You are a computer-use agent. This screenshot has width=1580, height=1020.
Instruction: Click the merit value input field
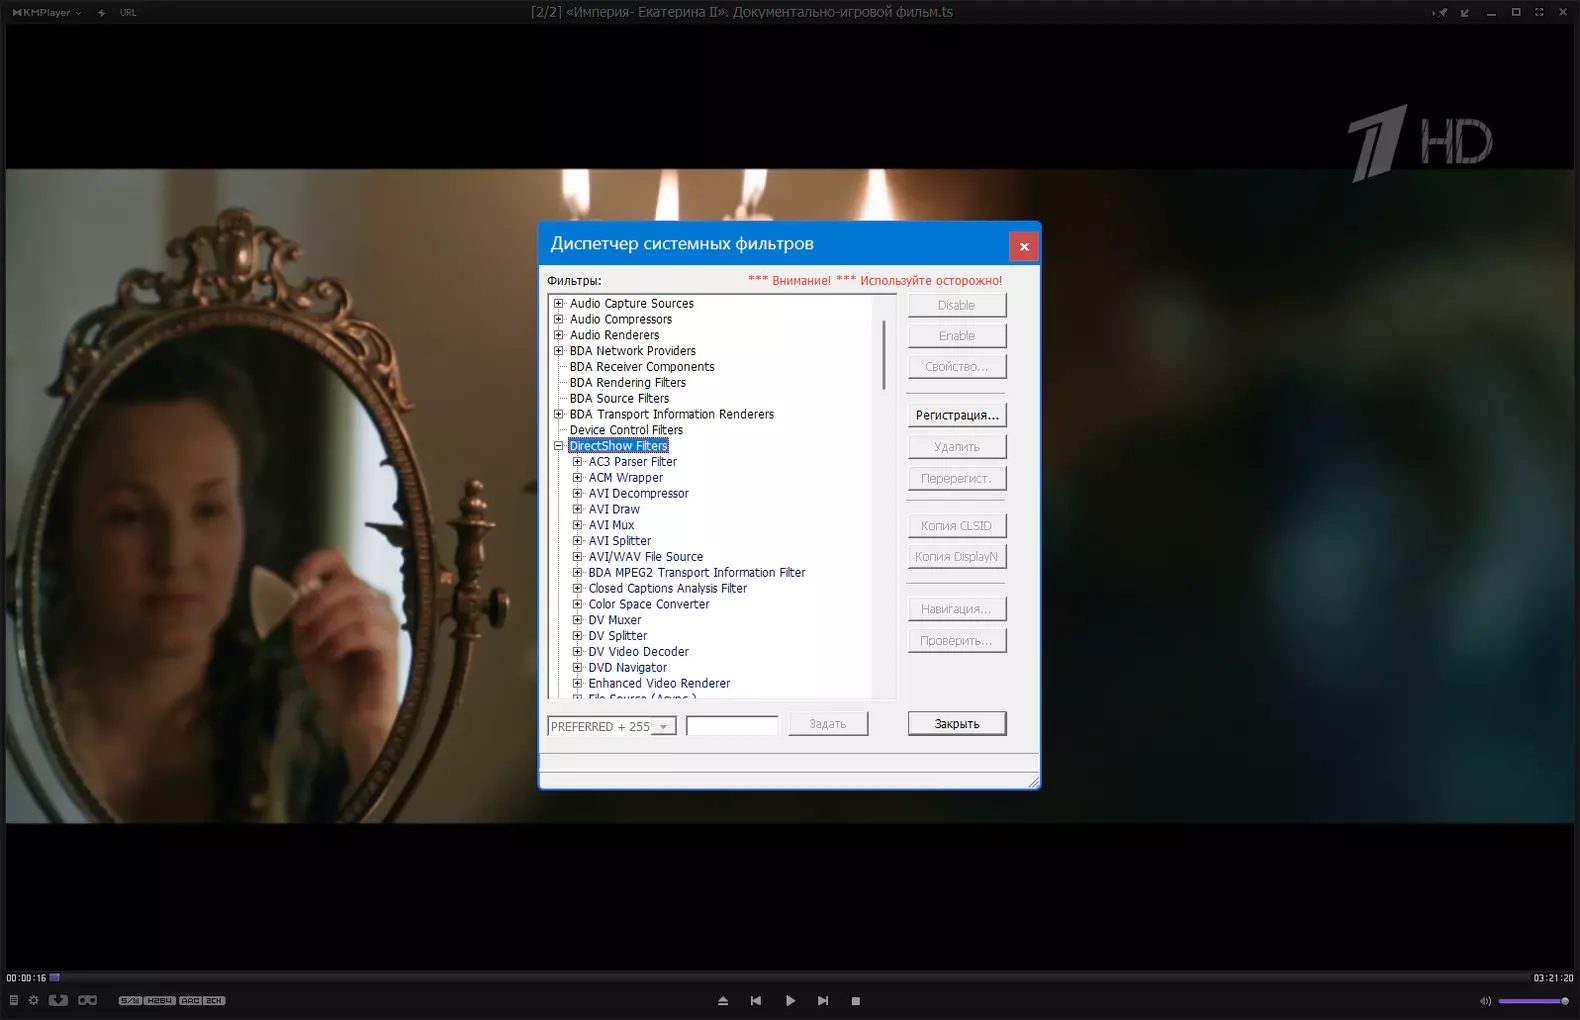732,726
